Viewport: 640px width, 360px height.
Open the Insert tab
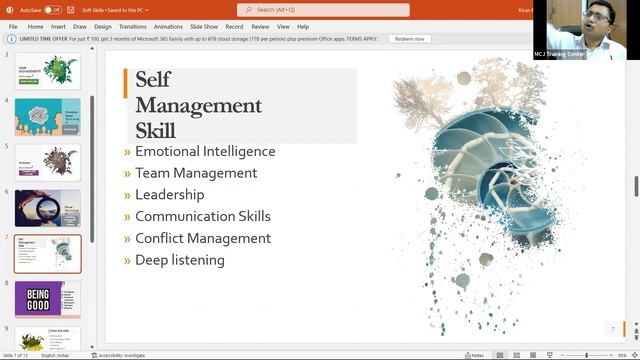pyautogui.click(x=58, y=27)
